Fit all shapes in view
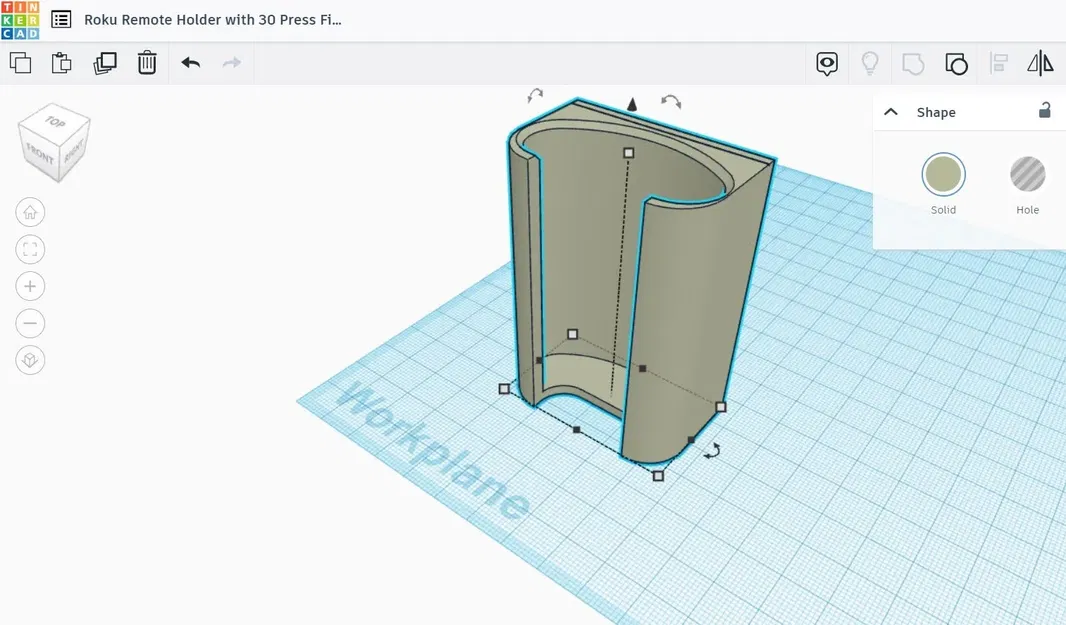 (x=30, y=250)
